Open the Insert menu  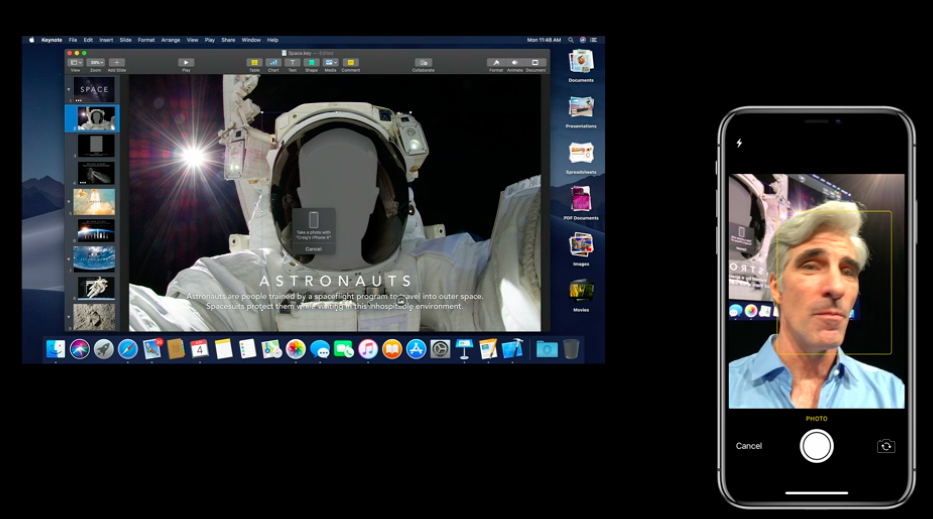click(106, 40)
